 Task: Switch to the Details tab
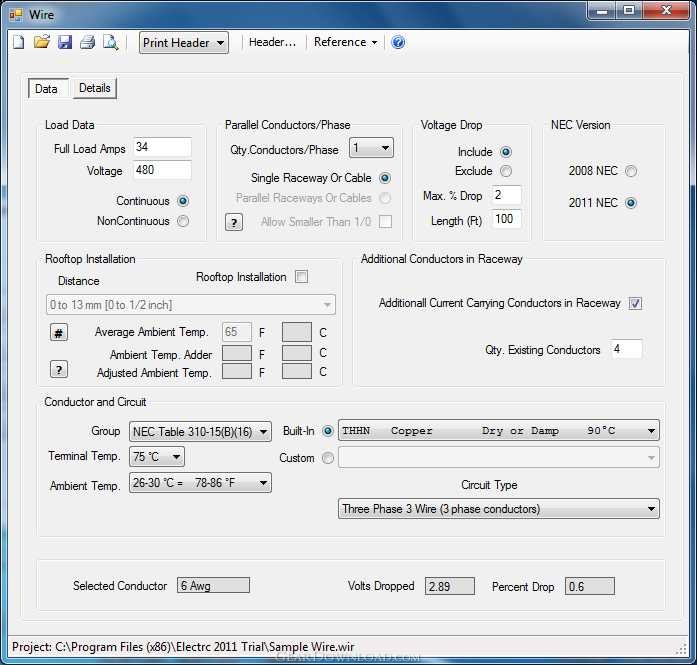point(95,88)
